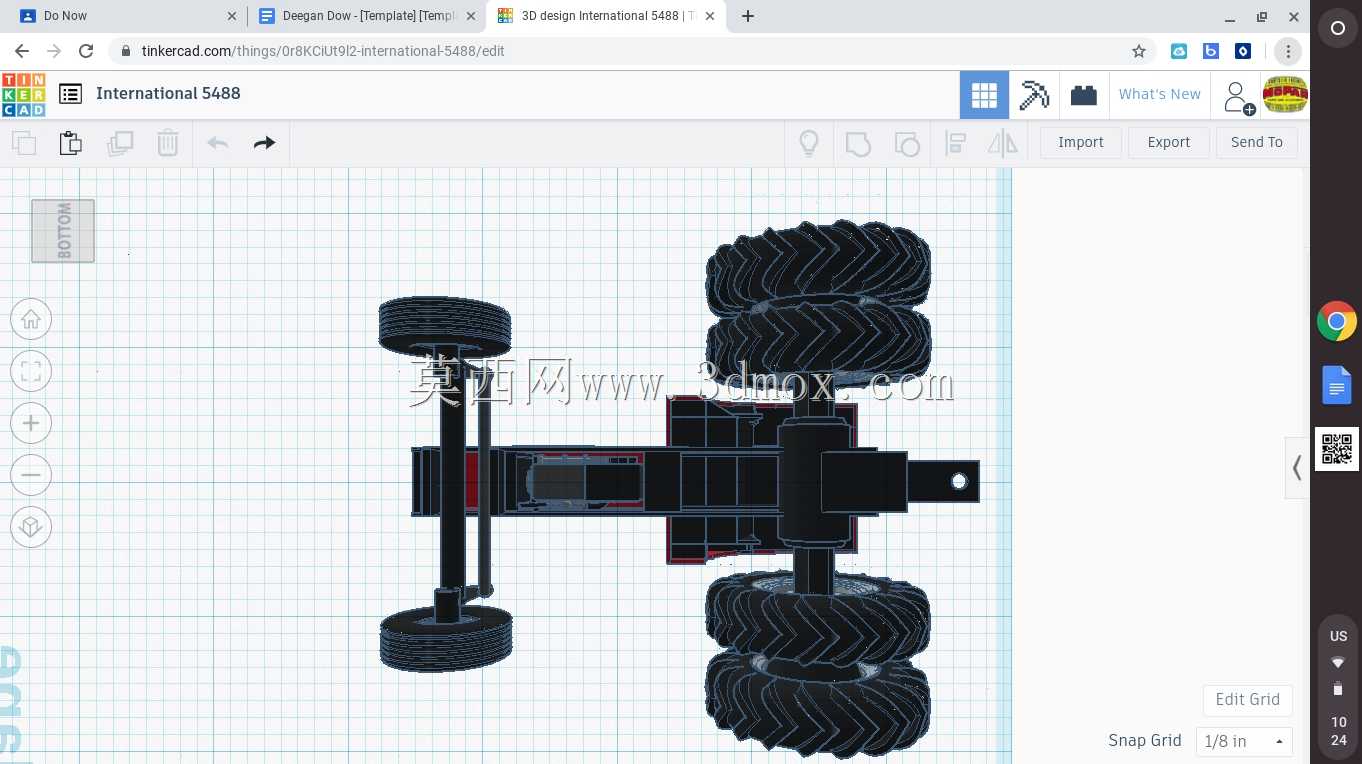
Task: Expand the collapsed shapes panel chevron
Action: pos(1297,467)
